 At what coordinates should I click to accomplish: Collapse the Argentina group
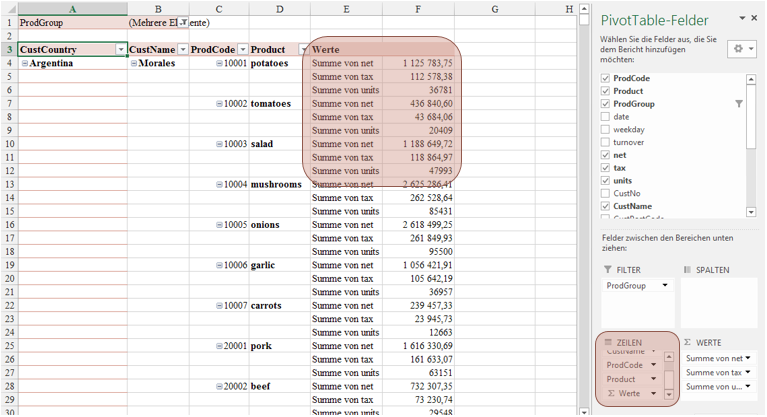(x=25, y=64)
